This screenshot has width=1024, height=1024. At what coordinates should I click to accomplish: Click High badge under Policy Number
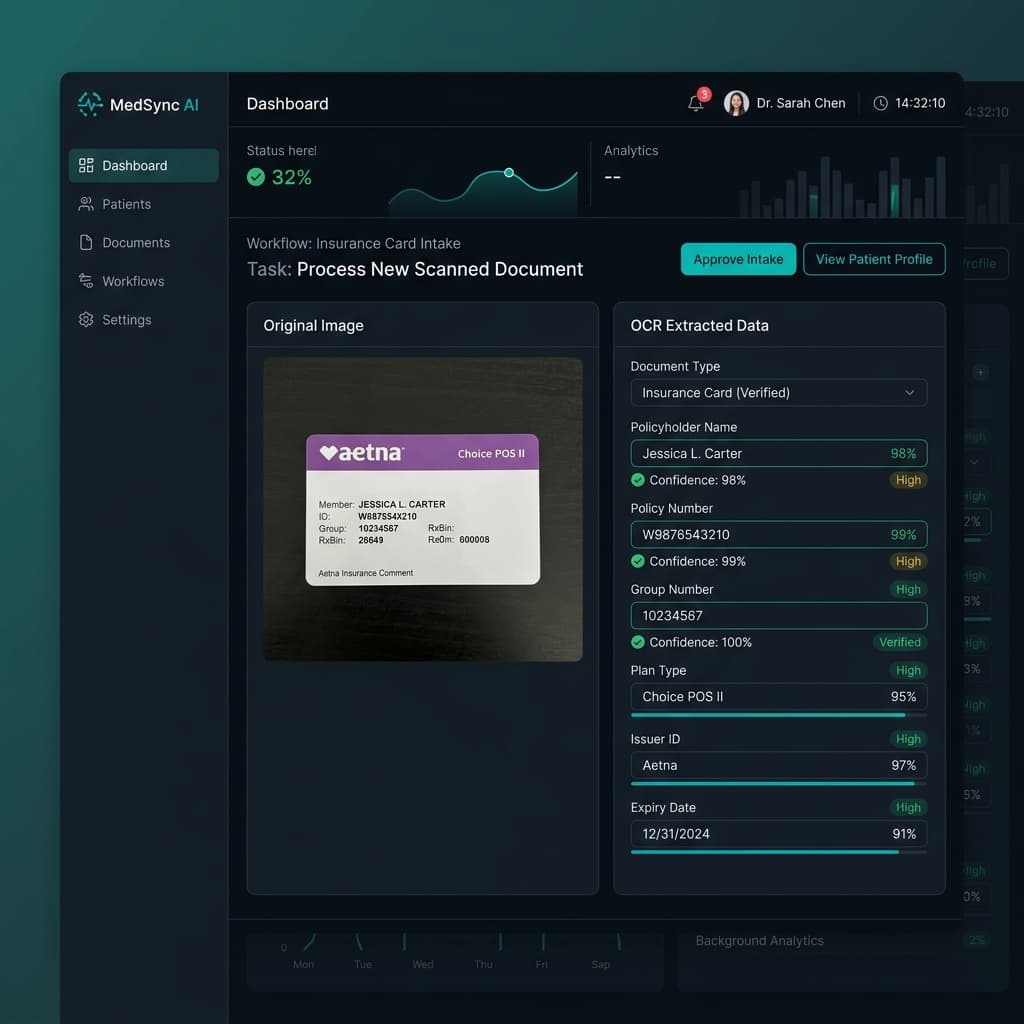coord(908,561)
